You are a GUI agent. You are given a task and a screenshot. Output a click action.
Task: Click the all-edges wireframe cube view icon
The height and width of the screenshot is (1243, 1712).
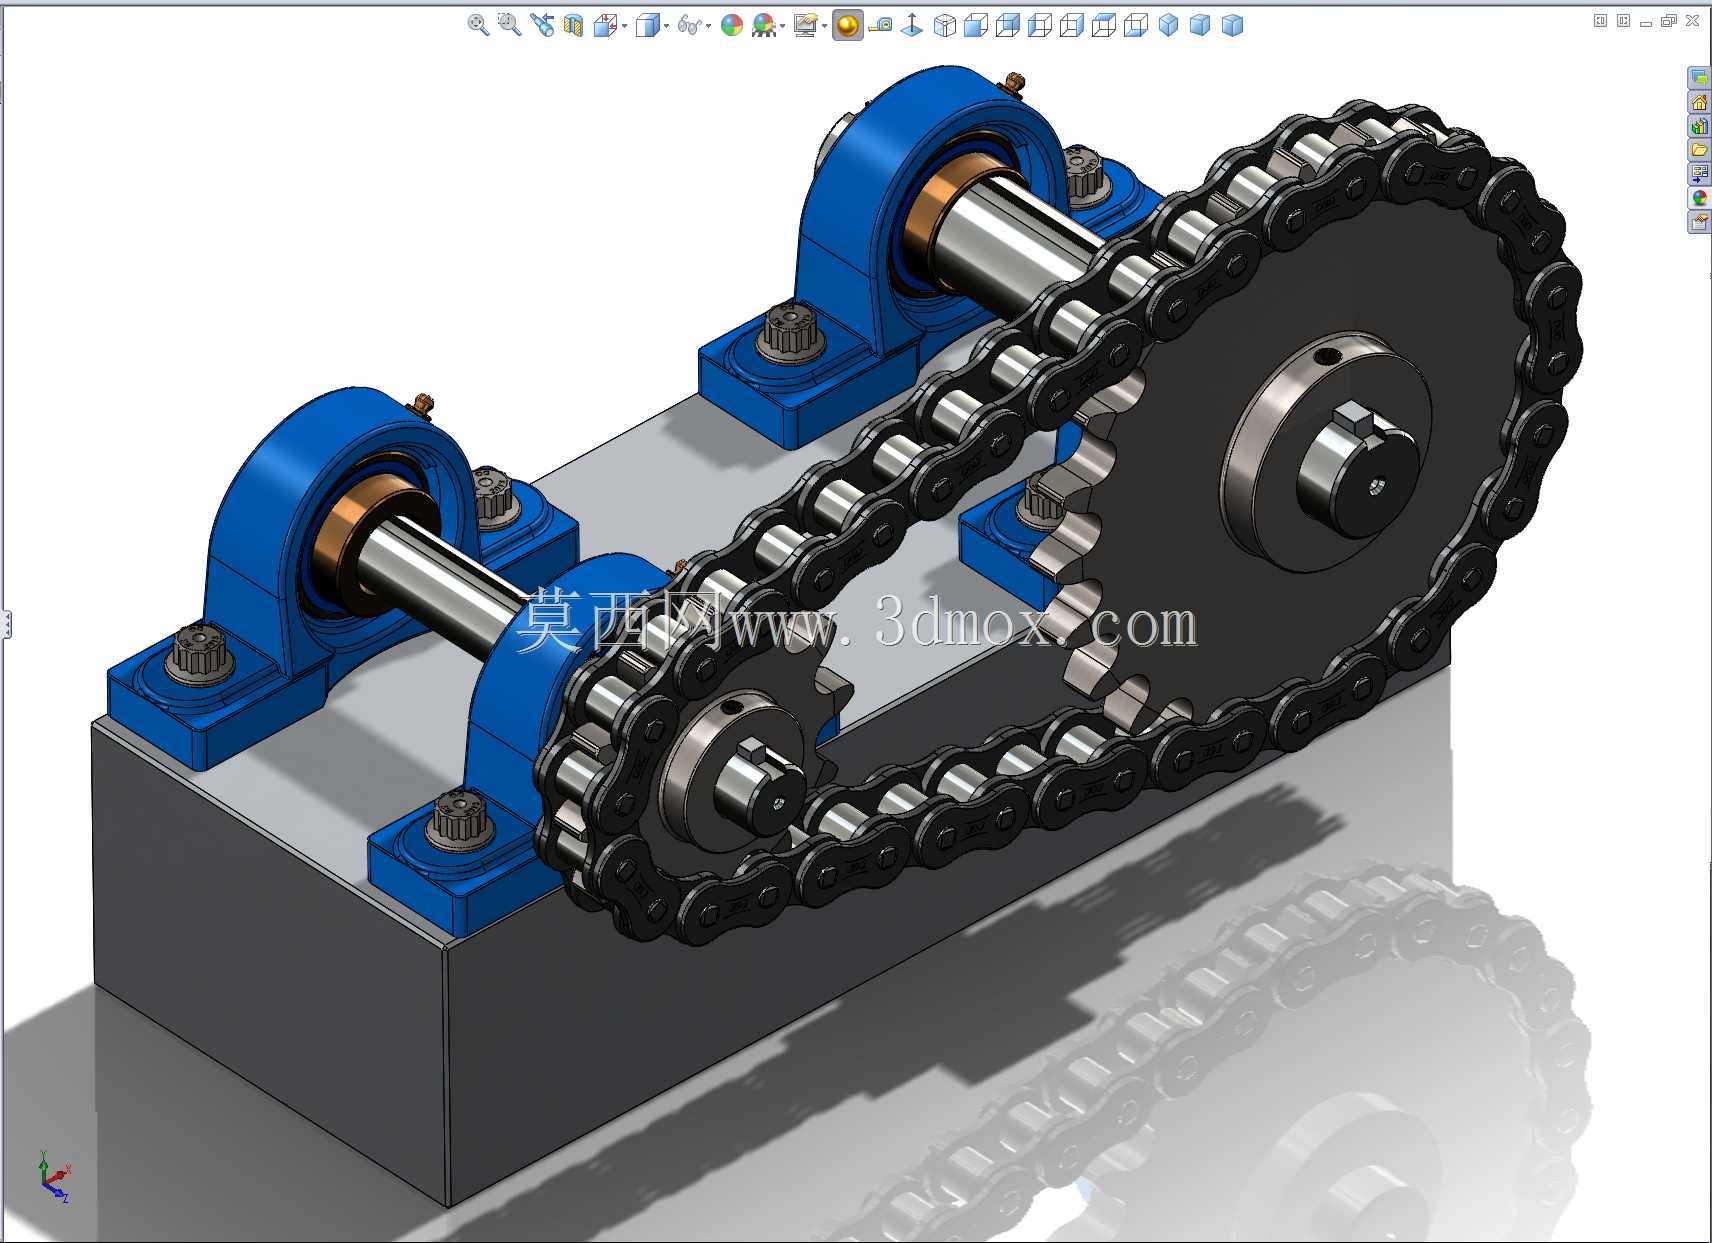(944, 25)
